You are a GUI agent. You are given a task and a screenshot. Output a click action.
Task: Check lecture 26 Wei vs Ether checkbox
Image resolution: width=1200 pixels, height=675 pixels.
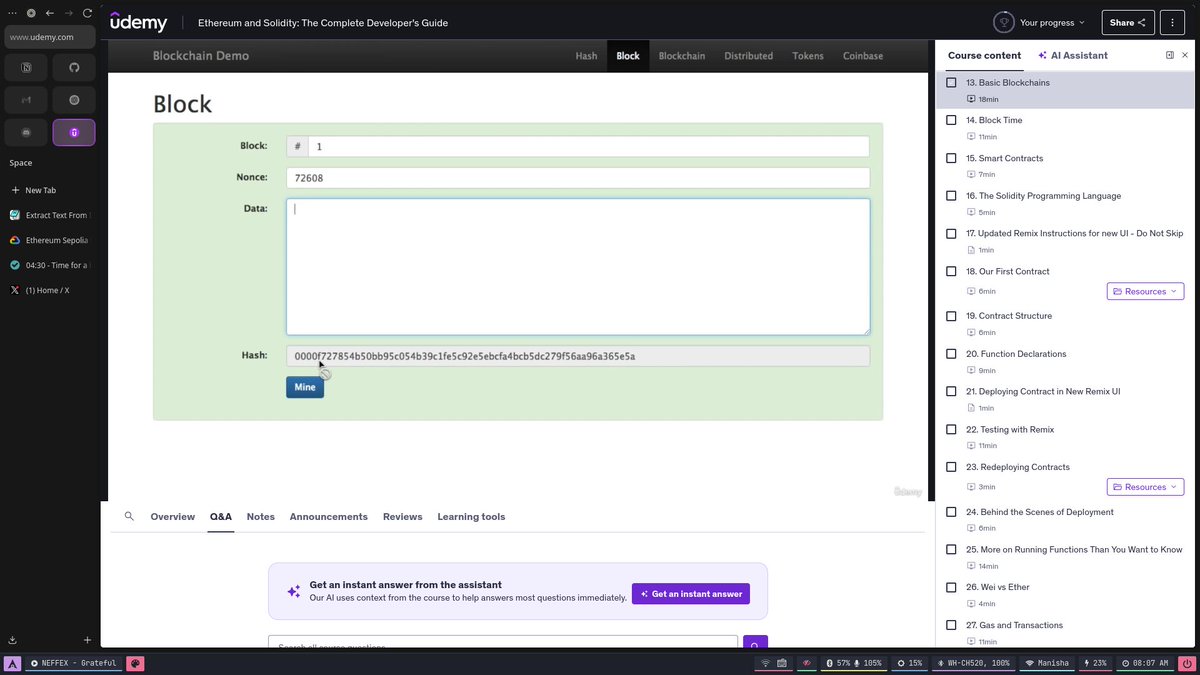point(951,587)
